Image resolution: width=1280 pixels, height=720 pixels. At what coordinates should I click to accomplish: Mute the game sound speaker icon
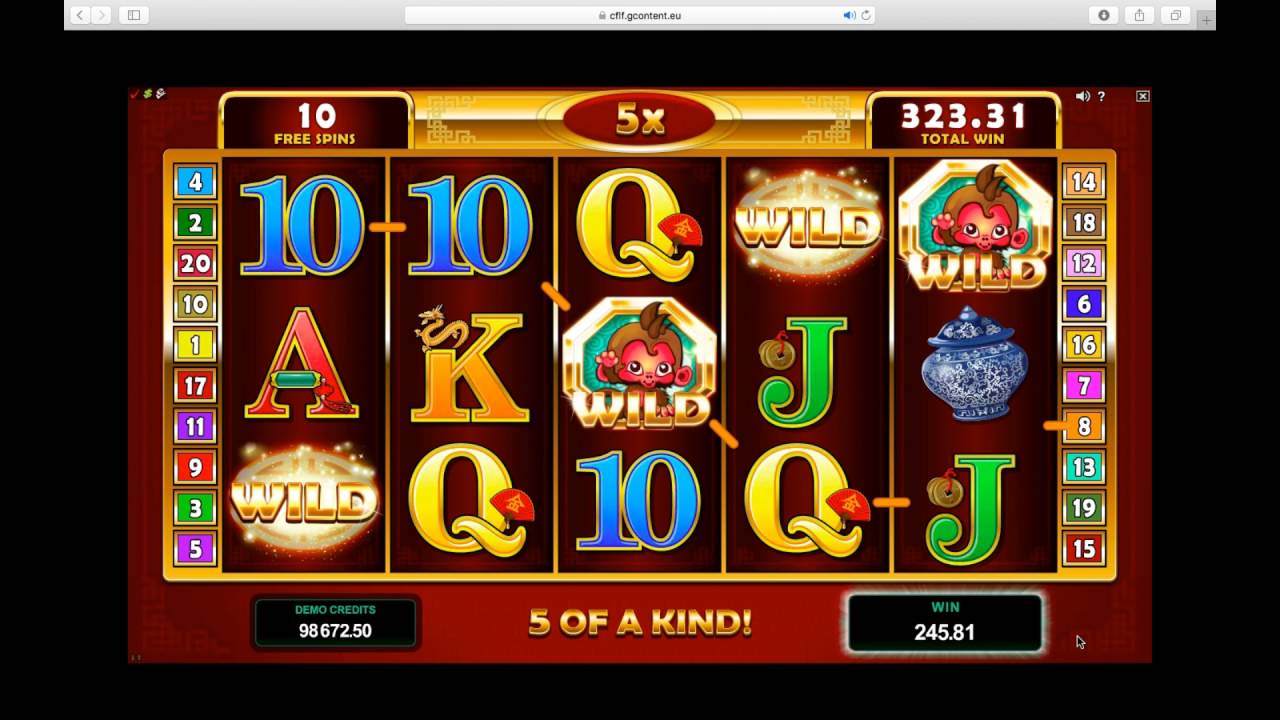click(x=1082, y=96)
